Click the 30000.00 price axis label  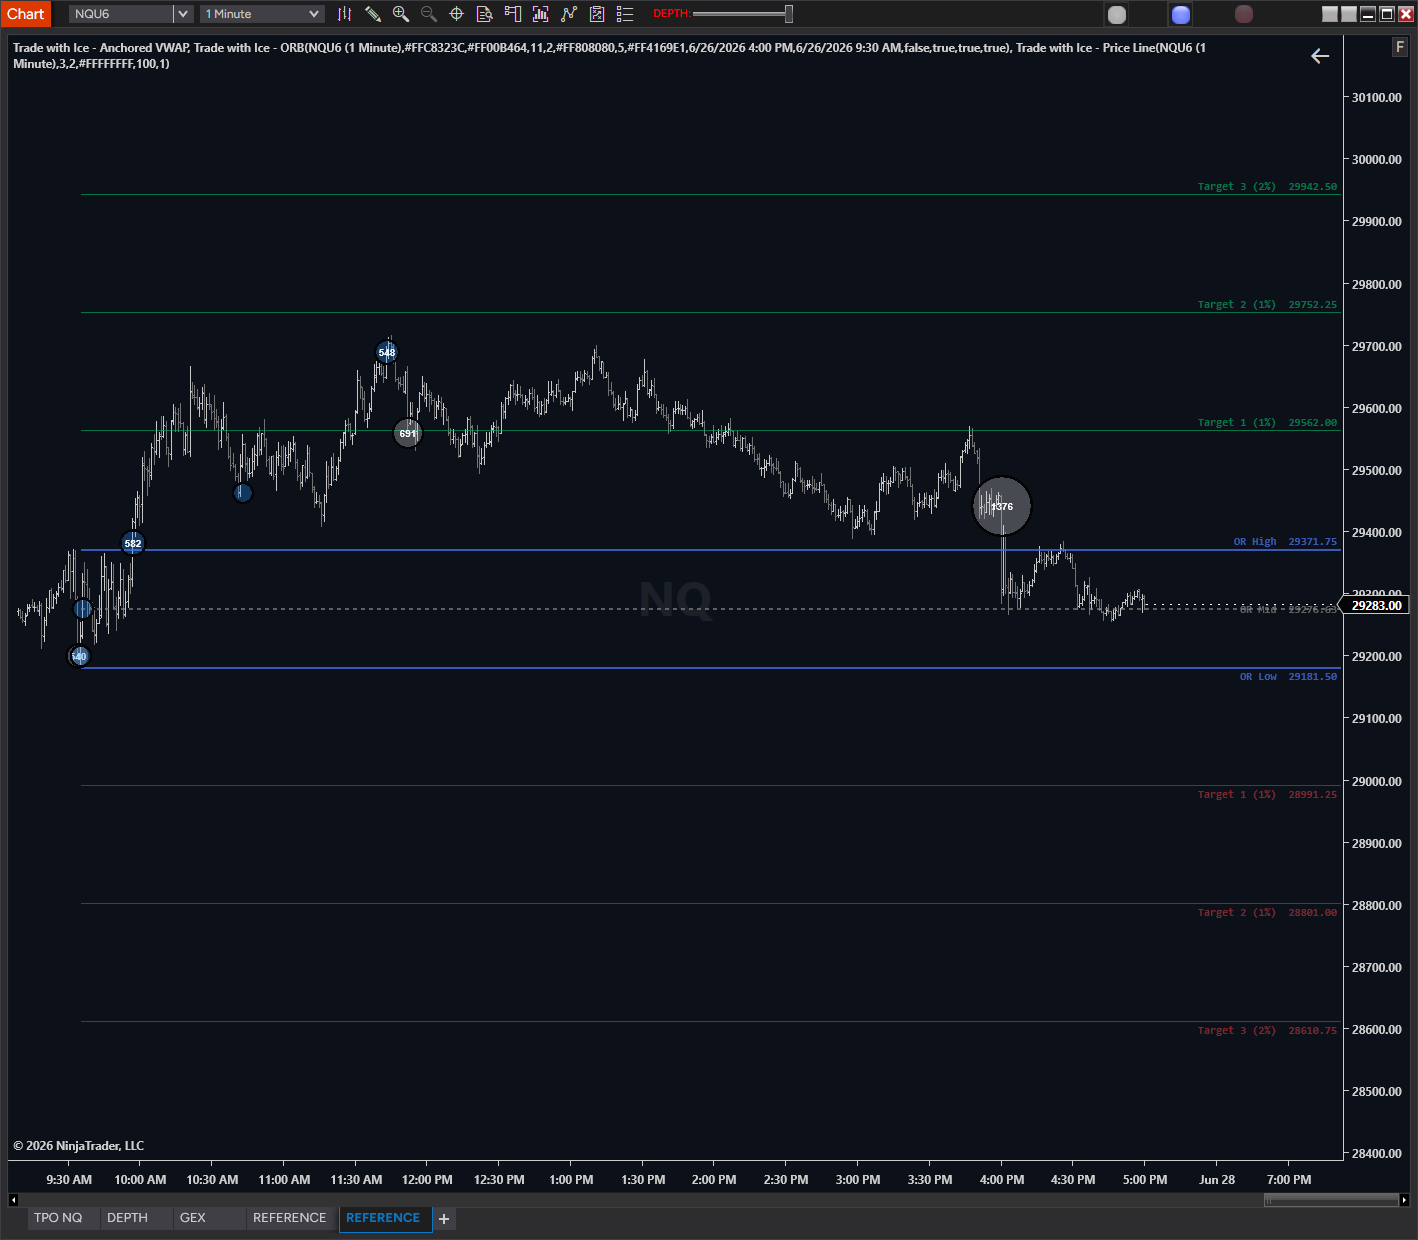(1376, 160)
